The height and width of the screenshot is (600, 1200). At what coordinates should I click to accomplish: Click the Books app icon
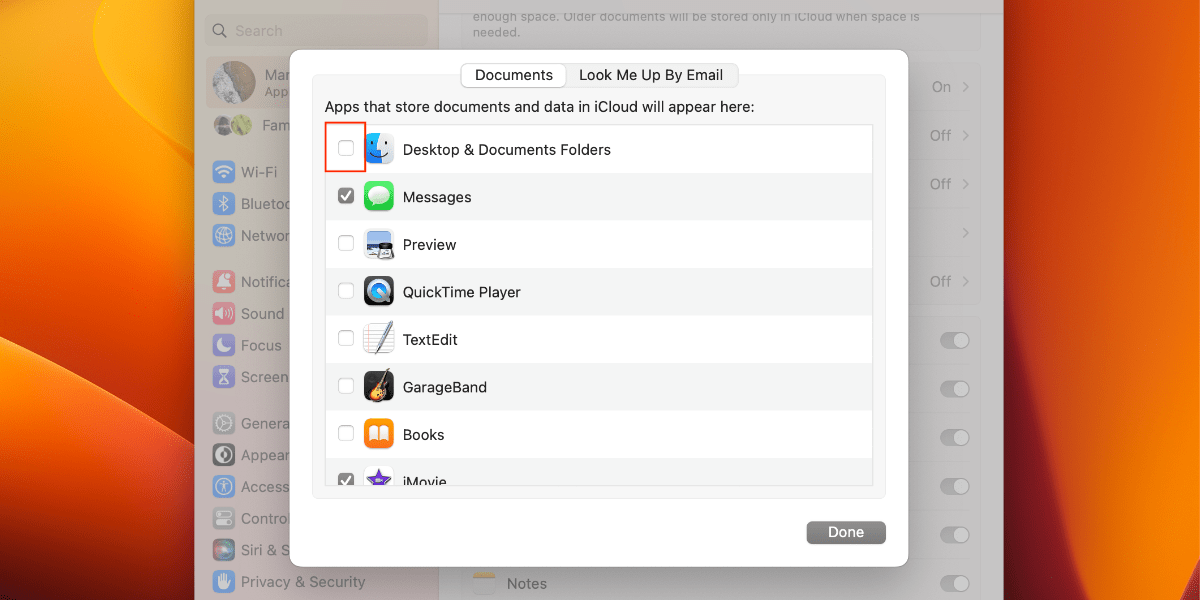click(379, 433)
